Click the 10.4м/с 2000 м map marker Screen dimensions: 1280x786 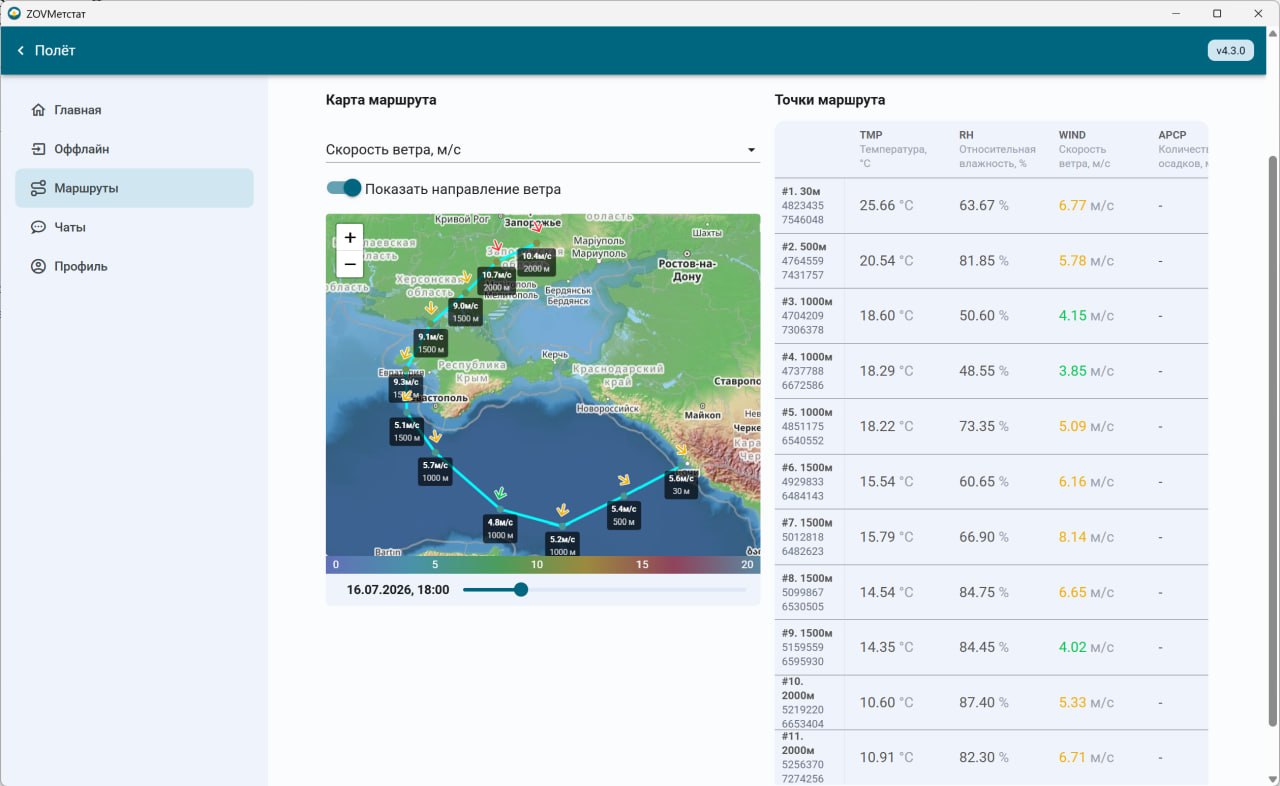[537, 262]
